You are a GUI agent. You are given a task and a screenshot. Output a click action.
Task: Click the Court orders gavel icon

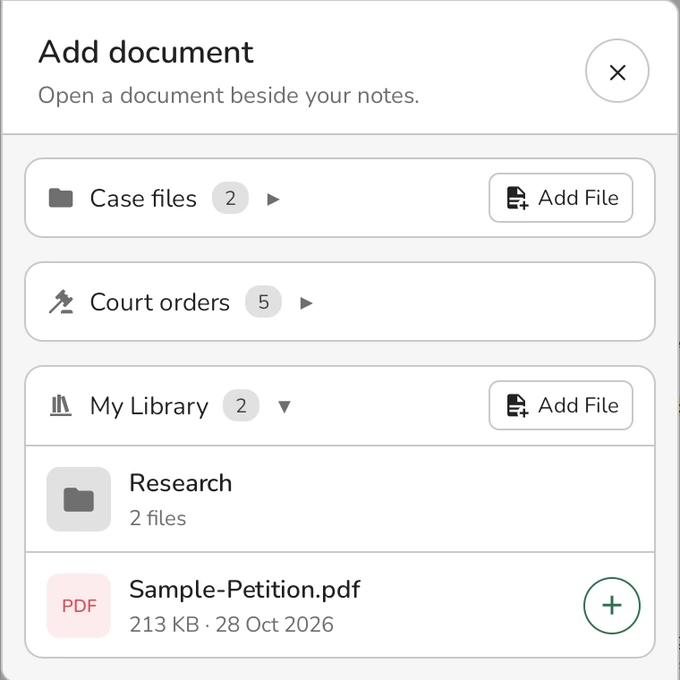coord(61,301)
